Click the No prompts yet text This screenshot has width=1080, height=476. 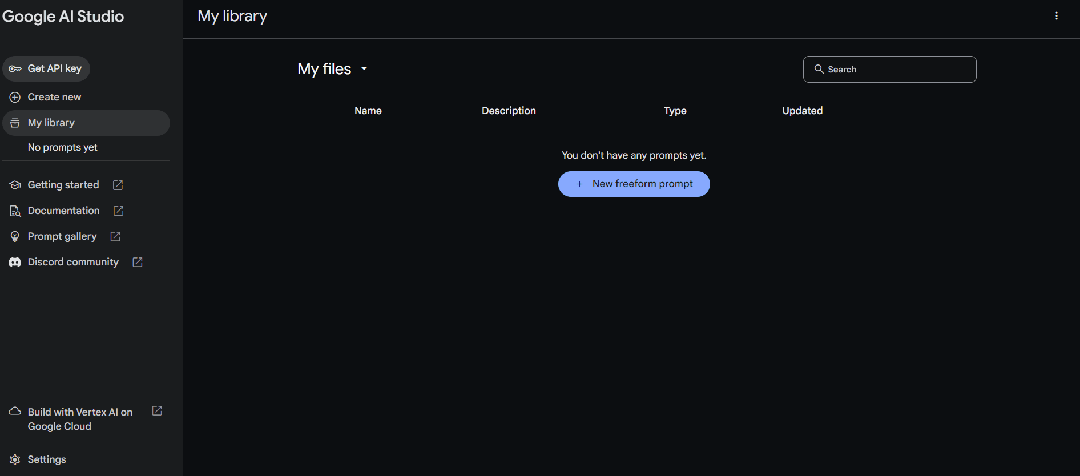[x=63, y=147]
